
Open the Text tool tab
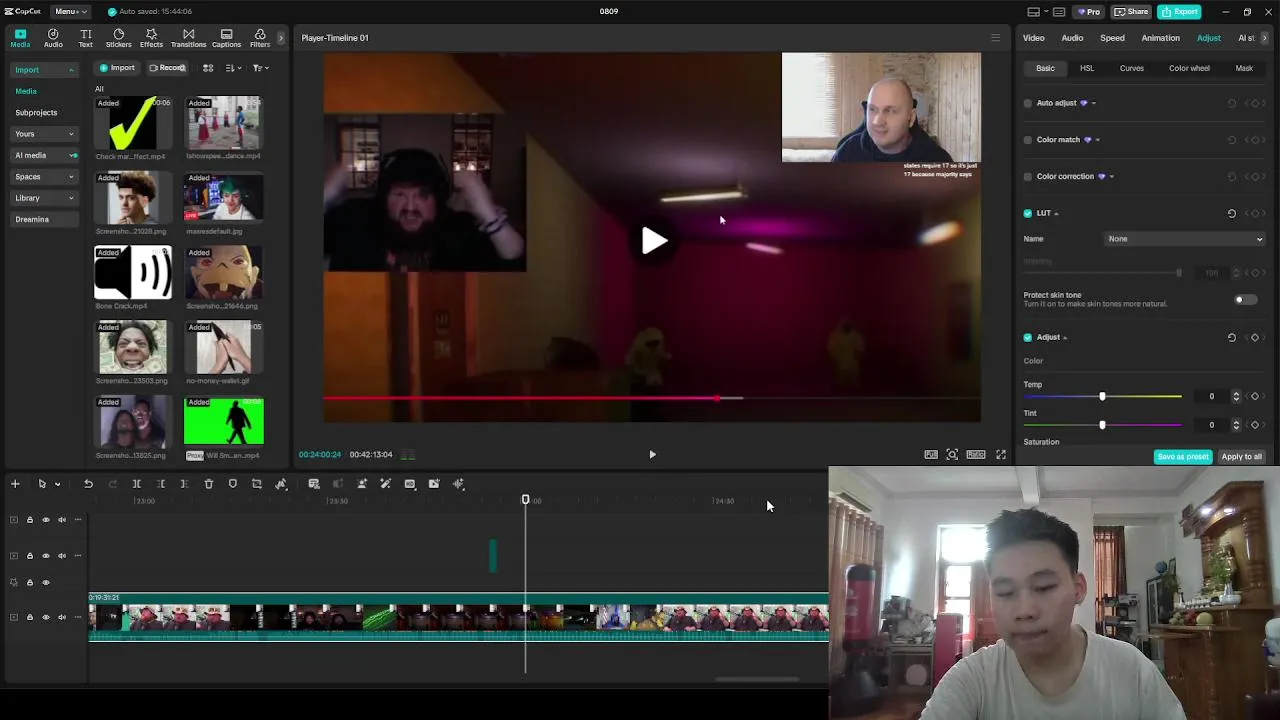[x=86, y=38]
